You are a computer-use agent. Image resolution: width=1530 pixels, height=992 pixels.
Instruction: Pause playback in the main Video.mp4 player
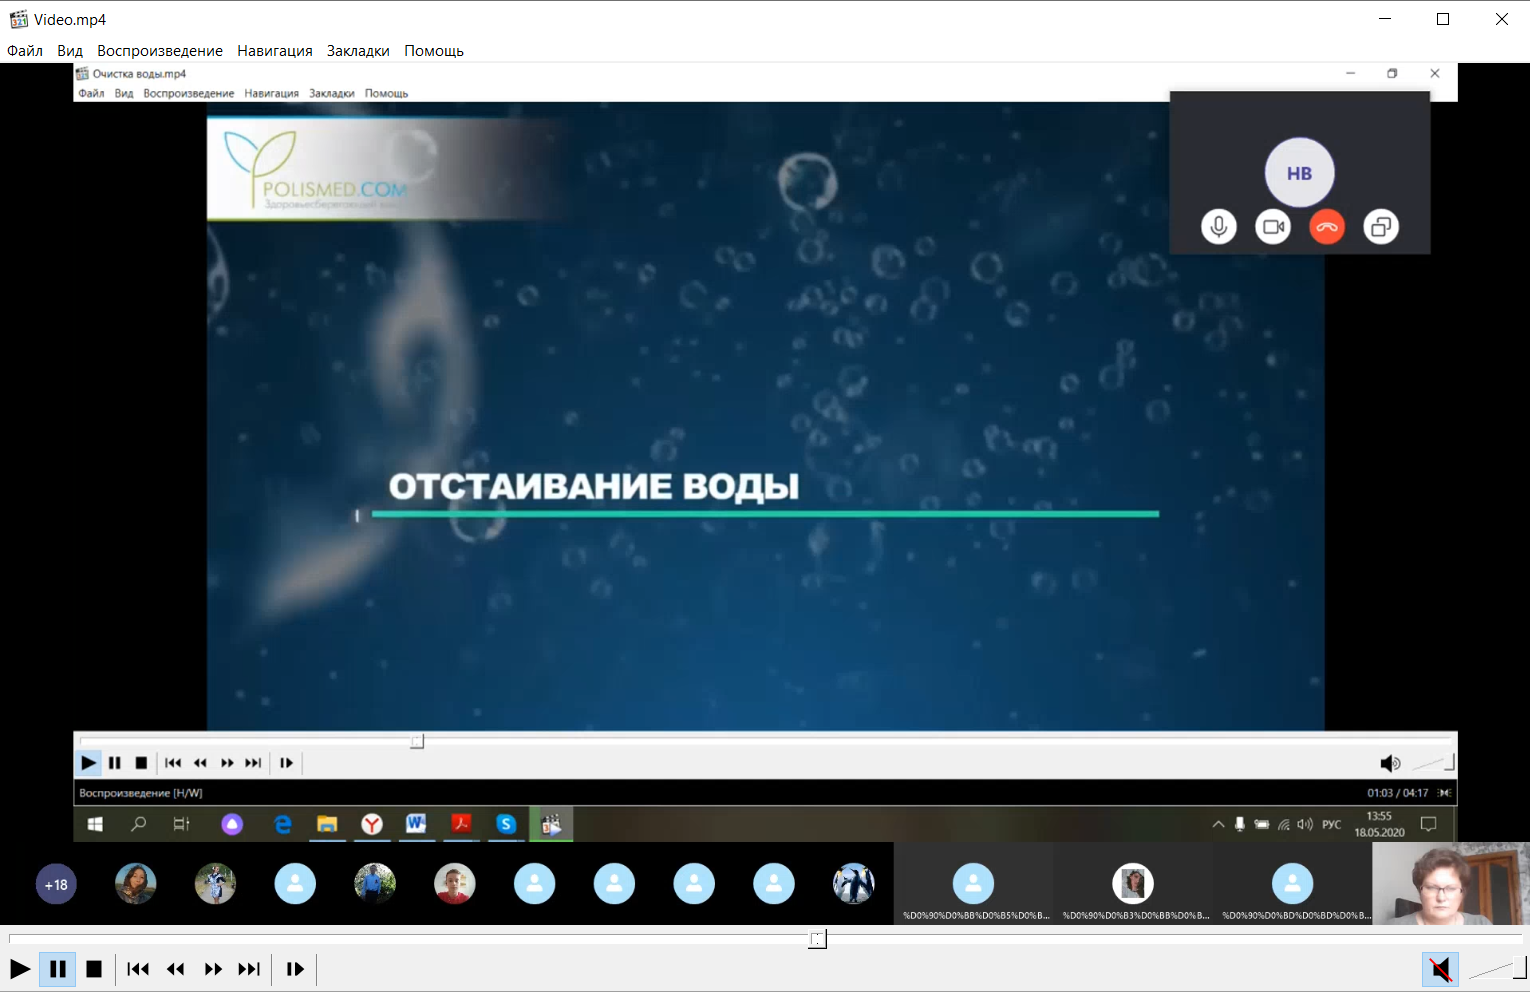coord(58,969)
